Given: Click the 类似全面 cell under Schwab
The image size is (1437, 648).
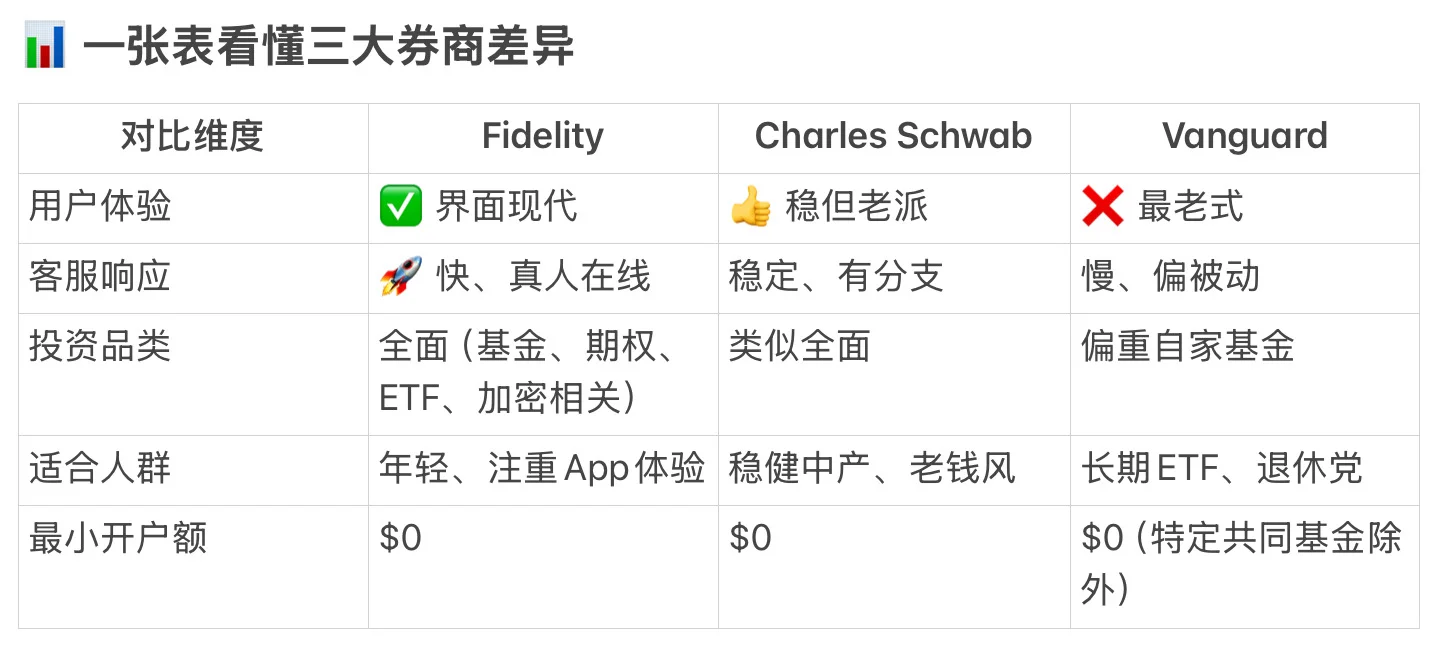Looking at the screenshot, I should (x=799, y=347).
